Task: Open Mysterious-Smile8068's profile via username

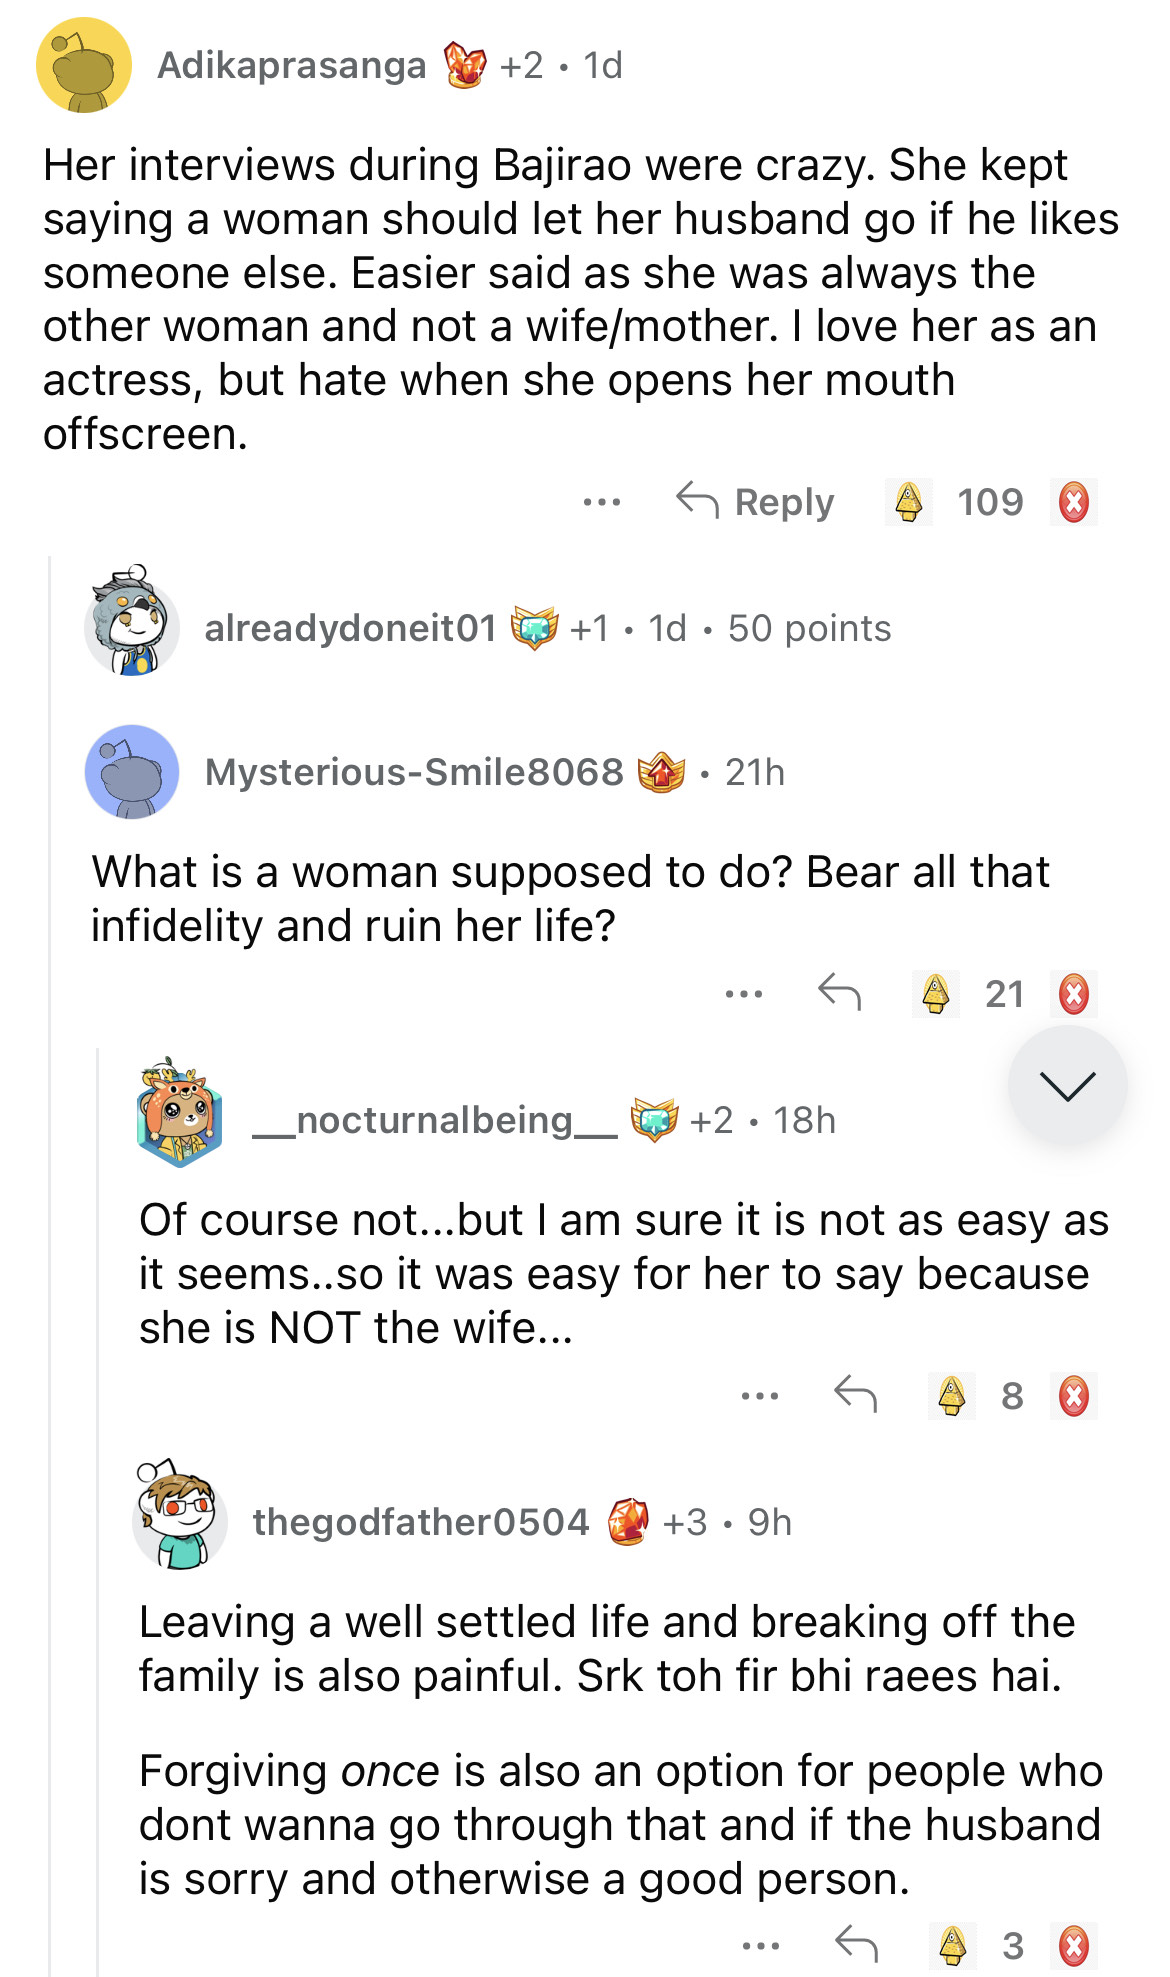Action: tap(414, 772)
